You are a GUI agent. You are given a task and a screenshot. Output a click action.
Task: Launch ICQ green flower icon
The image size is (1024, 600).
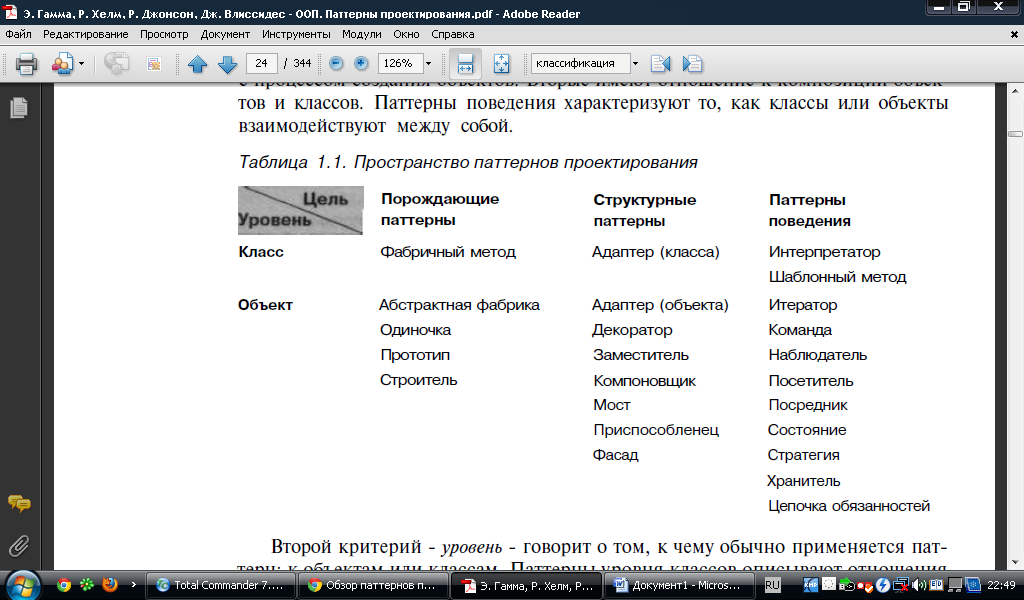87,585
